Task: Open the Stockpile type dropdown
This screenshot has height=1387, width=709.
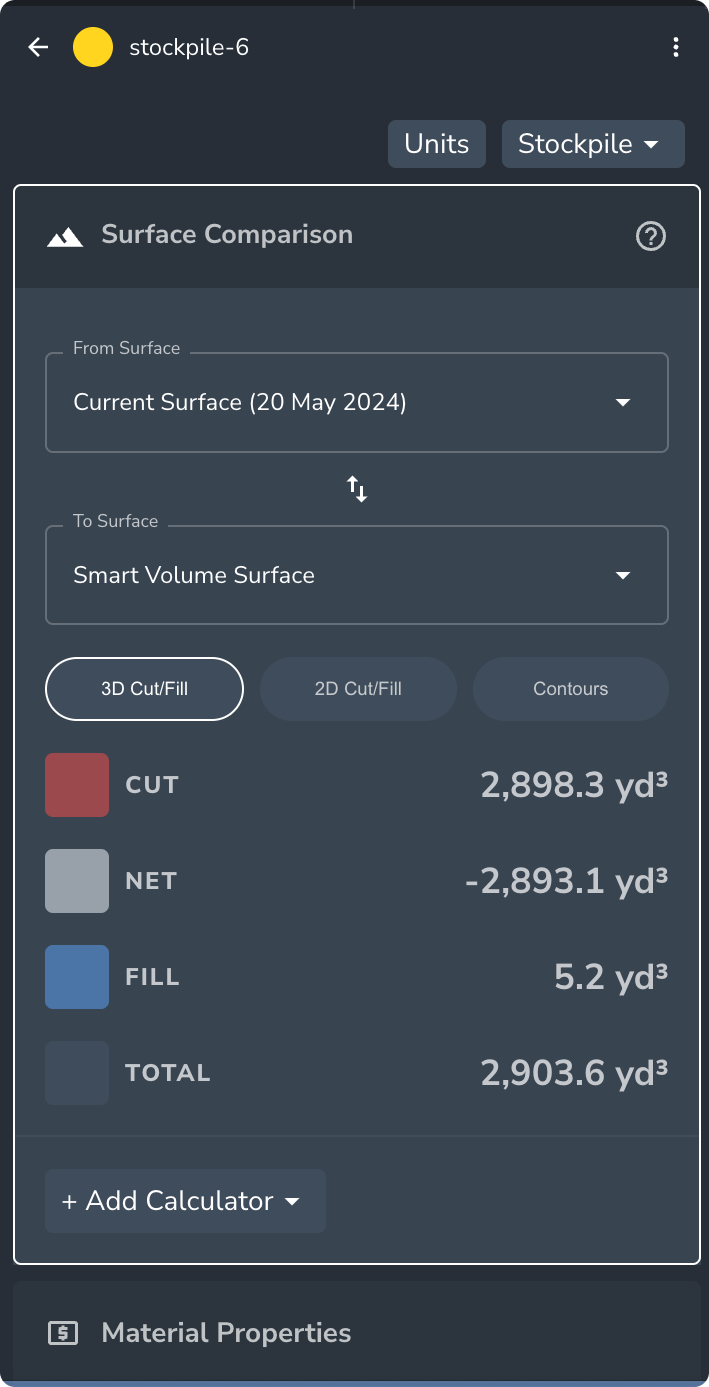Action: [x=593, y=144]
